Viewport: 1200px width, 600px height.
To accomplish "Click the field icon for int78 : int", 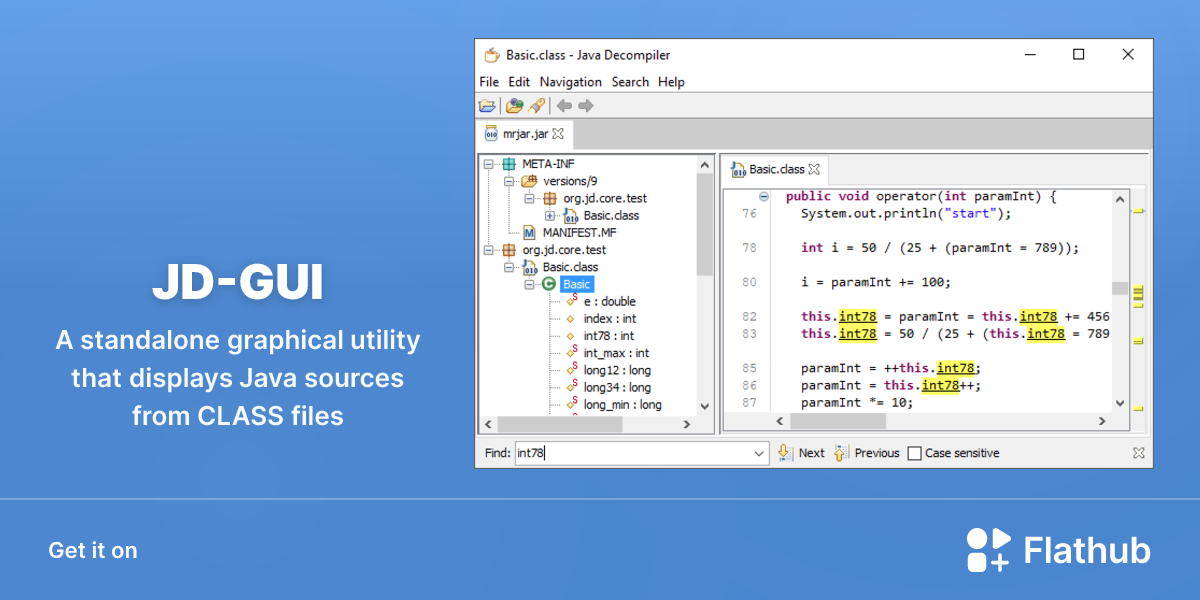I will [x=571, y=336].
